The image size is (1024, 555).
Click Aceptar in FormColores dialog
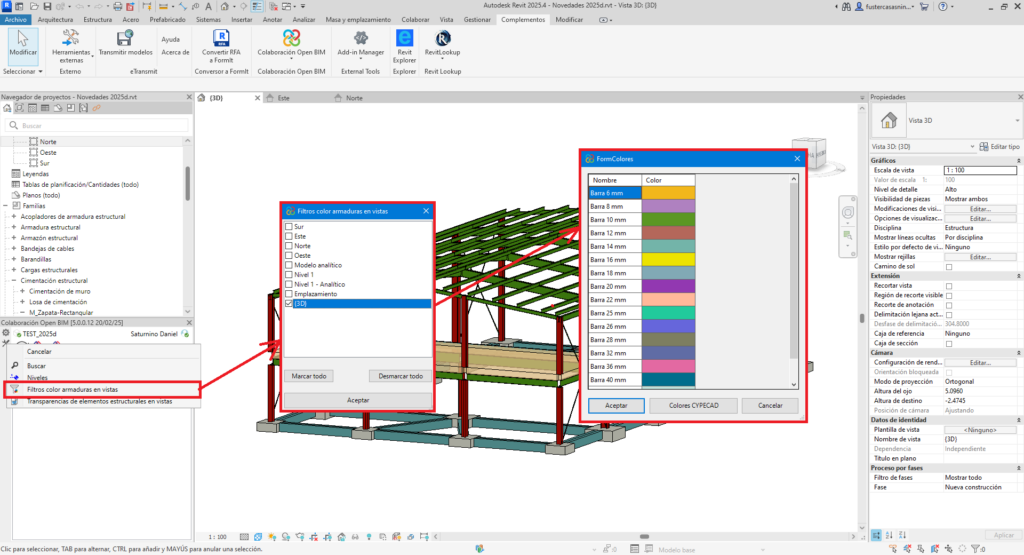616,405
